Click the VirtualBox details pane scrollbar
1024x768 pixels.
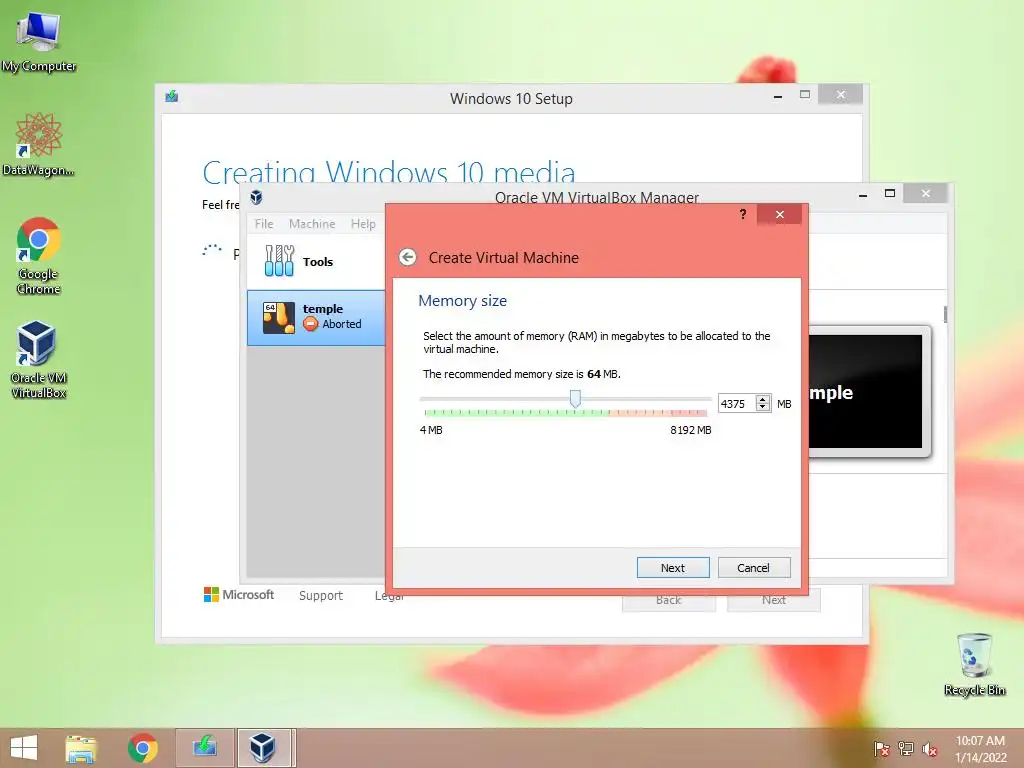click(x=945, y=313)
